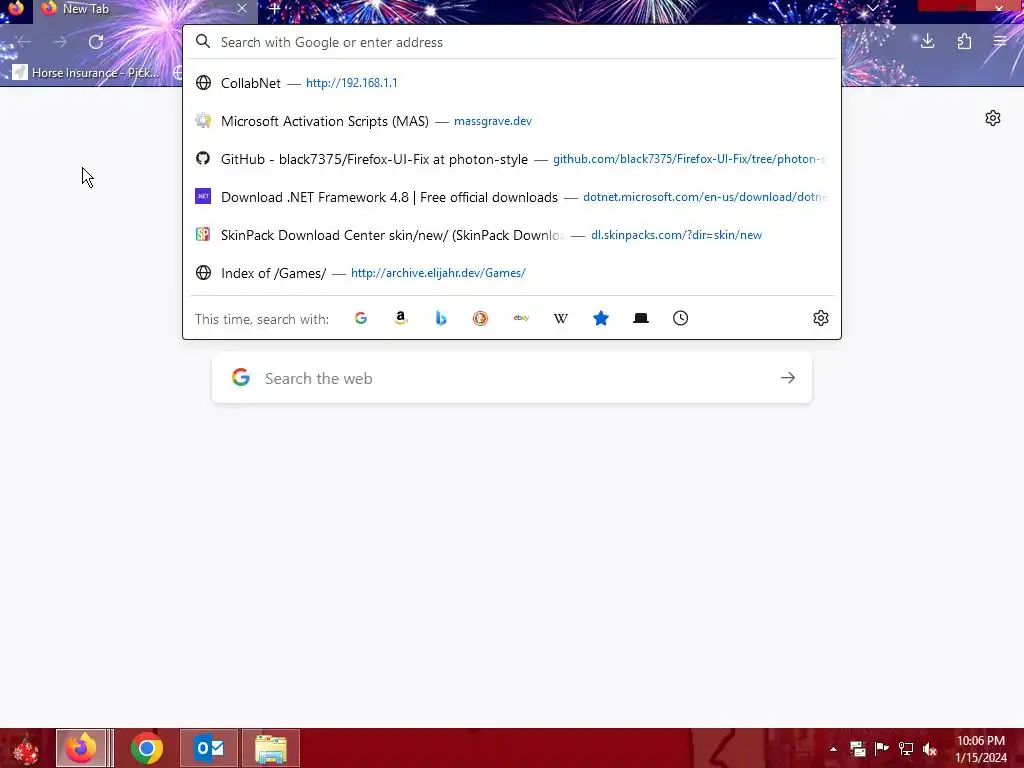The width and height of the screenshot is (1024, 768).
Task: Show hidden system tray icons
Action: pyautogui.click(x=833, y=749)
